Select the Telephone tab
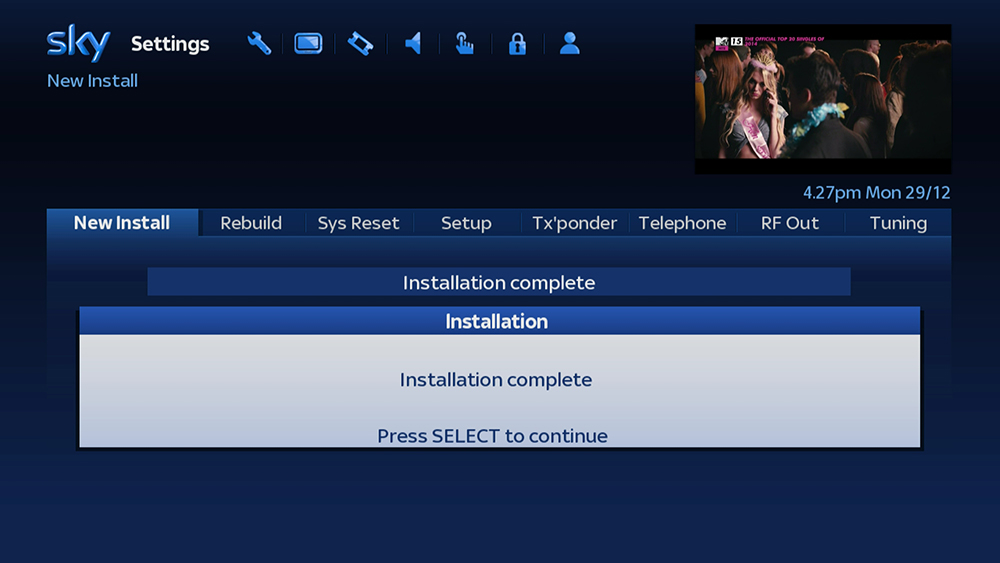 coord(682,223)
